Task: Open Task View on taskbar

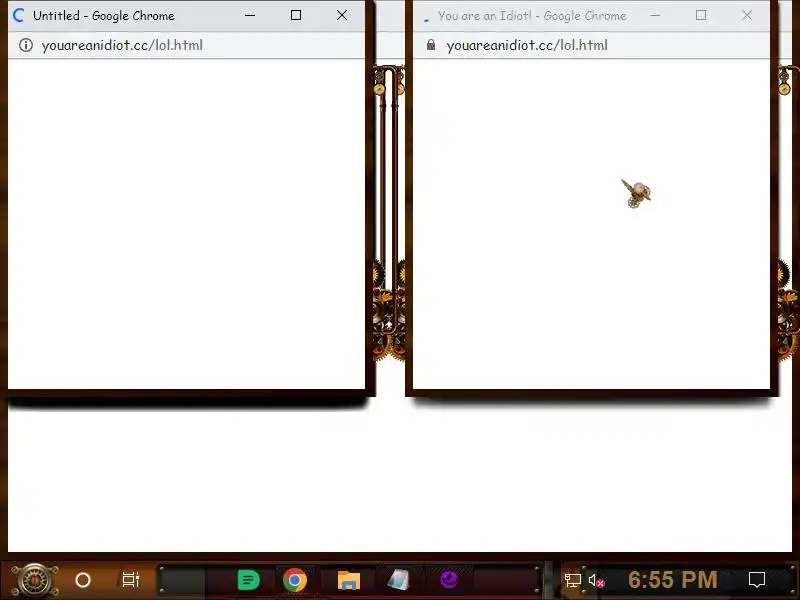Action: [x=131, y=580]
